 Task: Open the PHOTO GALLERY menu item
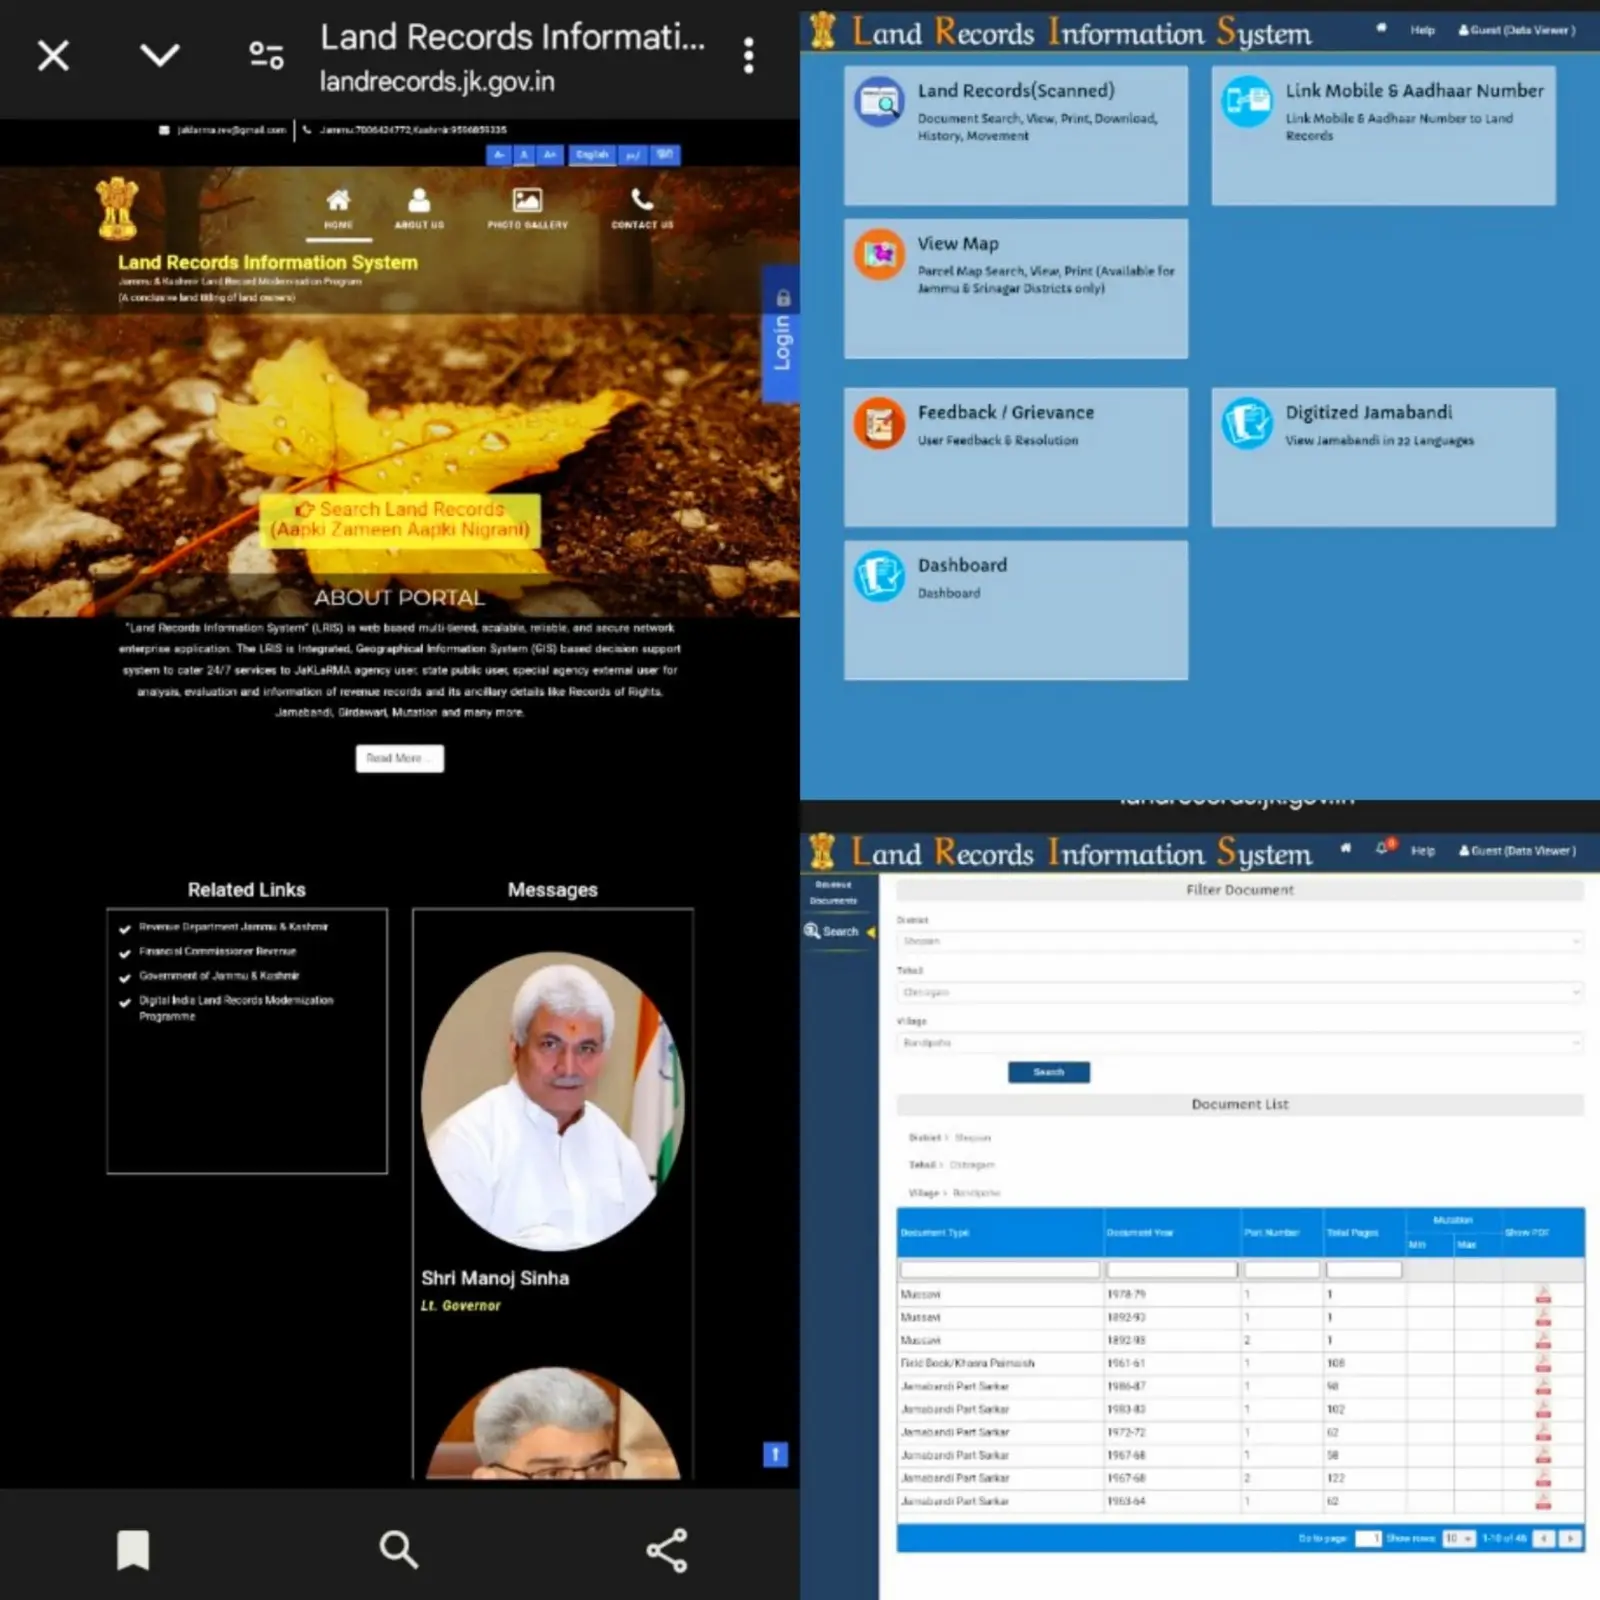527,209
